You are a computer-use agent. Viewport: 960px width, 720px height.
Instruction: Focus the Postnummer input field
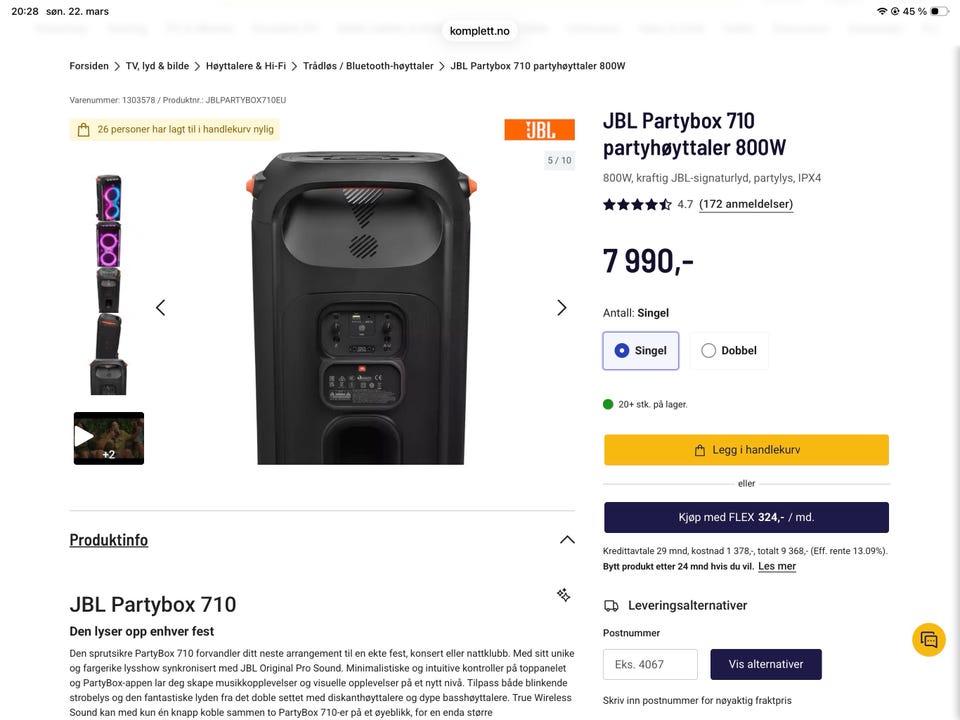pos(650,664)
